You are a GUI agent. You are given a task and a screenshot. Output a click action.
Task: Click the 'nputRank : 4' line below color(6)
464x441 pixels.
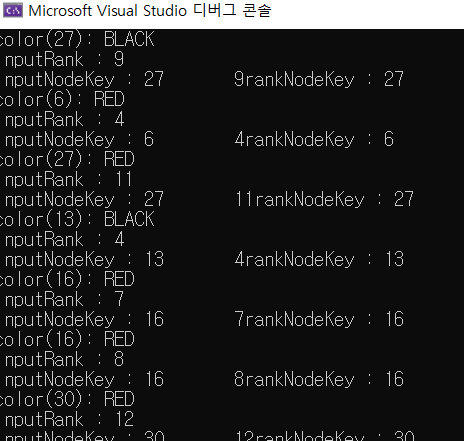(x=64, y=119)
